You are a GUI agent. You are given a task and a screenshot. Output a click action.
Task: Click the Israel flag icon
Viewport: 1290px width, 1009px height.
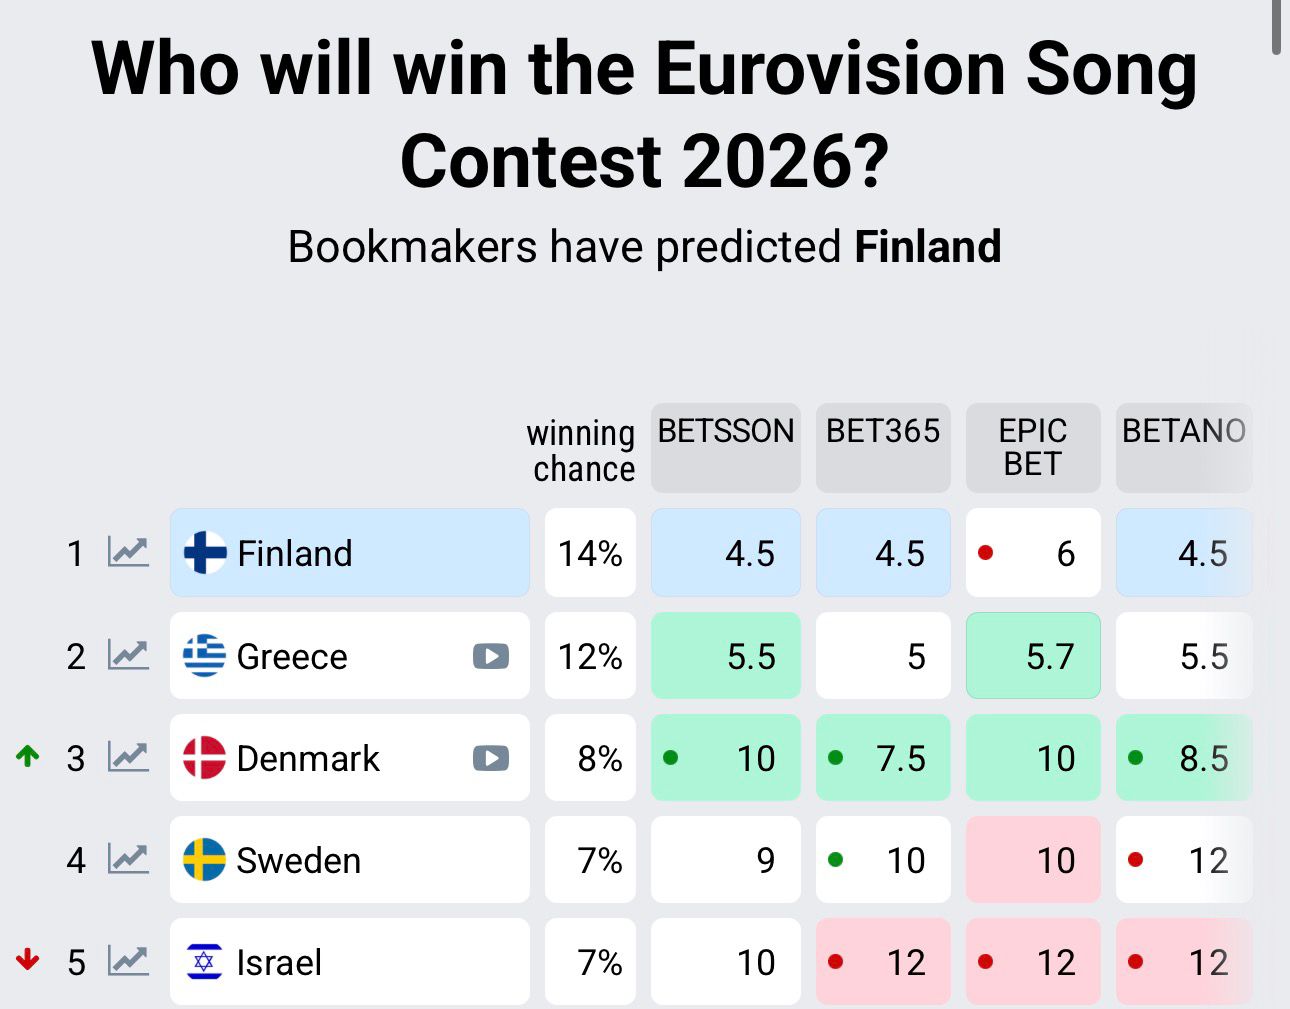point(204,962)
